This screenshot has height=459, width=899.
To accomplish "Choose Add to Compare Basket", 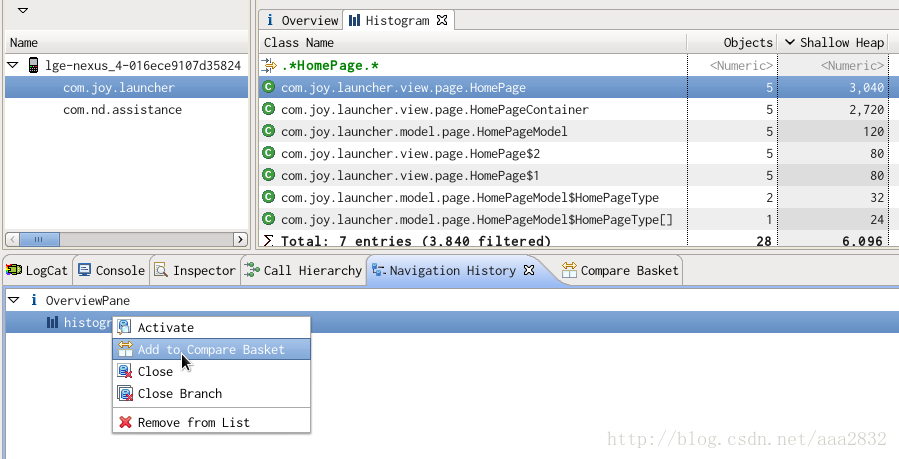I will [x=212, y=349].
